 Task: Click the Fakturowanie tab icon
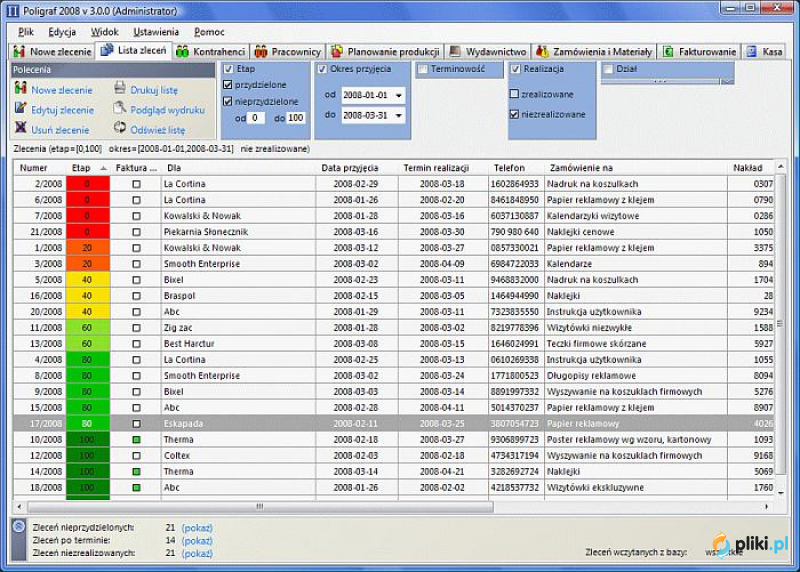click(x=668, y=51)
